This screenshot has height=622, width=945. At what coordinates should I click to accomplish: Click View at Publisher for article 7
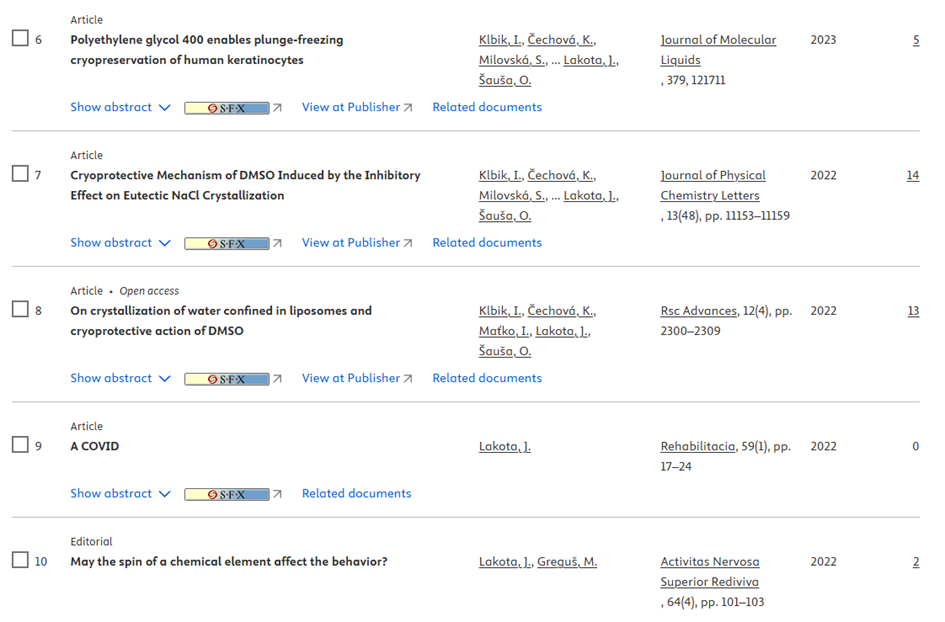click(357, 243)
